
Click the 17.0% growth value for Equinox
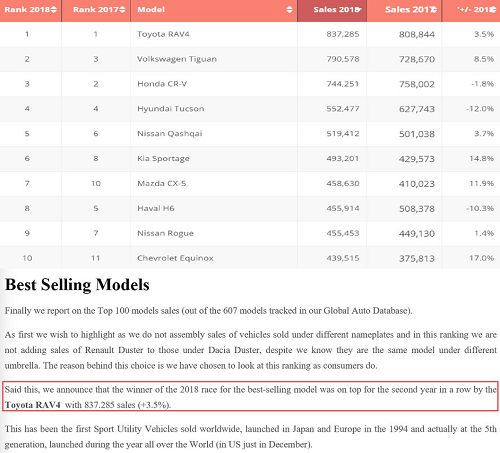click(x=482, y=258)
